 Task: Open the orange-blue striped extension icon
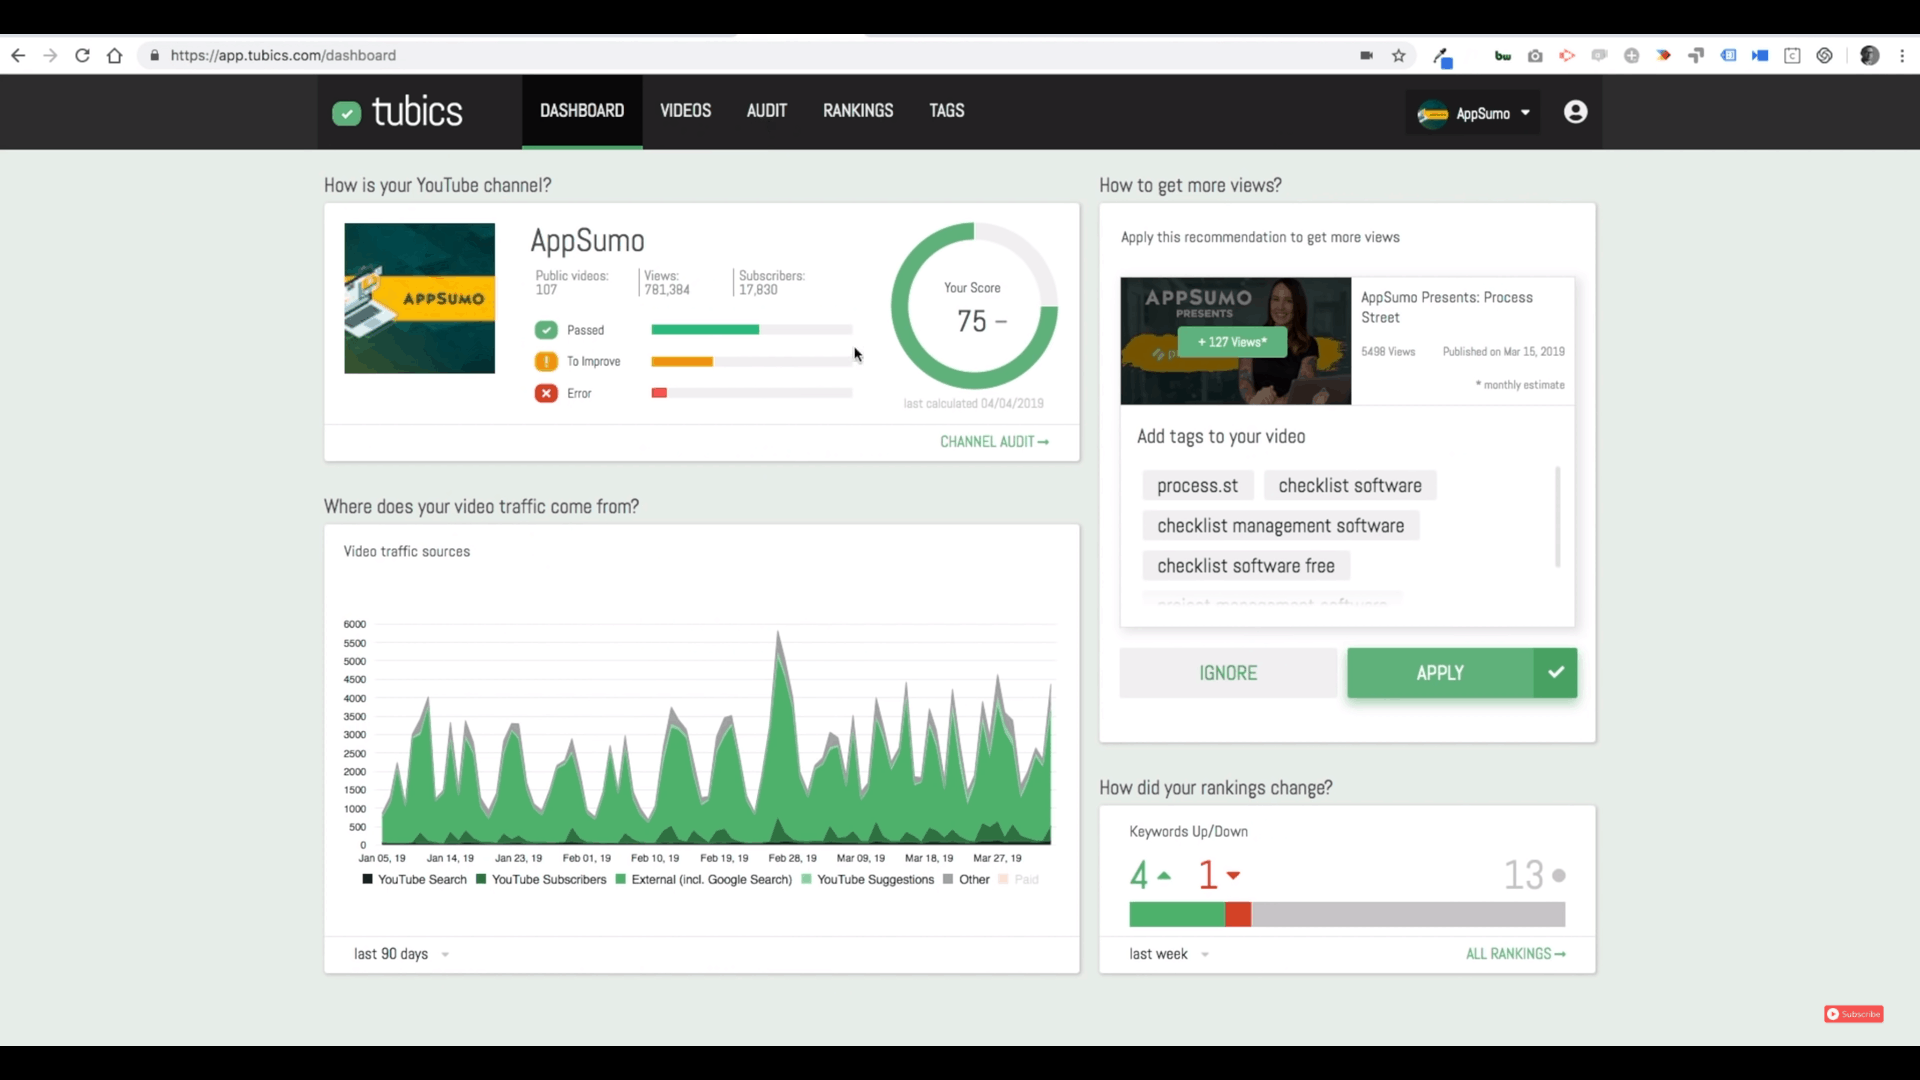[x=1663, y=56]
